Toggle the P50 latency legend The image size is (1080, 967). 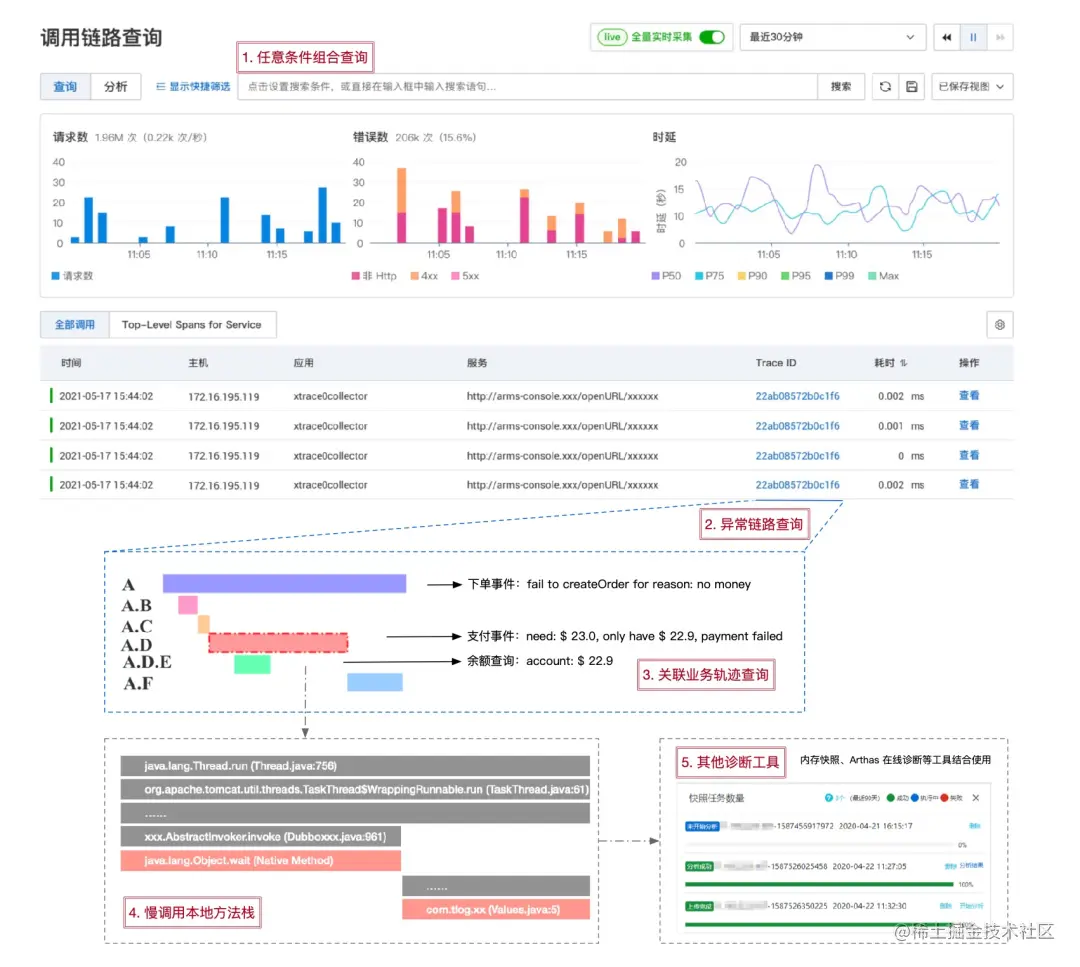coord(666,275)
